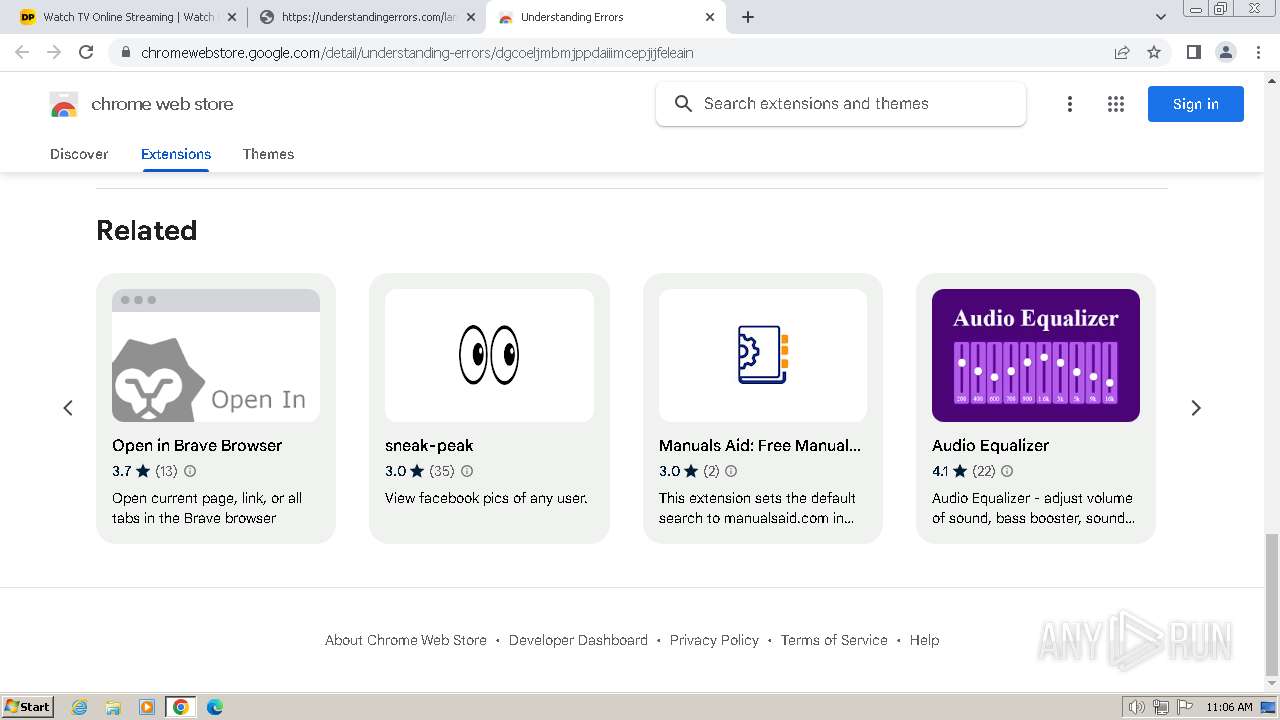Launch Microsoft Edge from the taskbar
The height and width of the screenshot is (720, 1280).
214,707
